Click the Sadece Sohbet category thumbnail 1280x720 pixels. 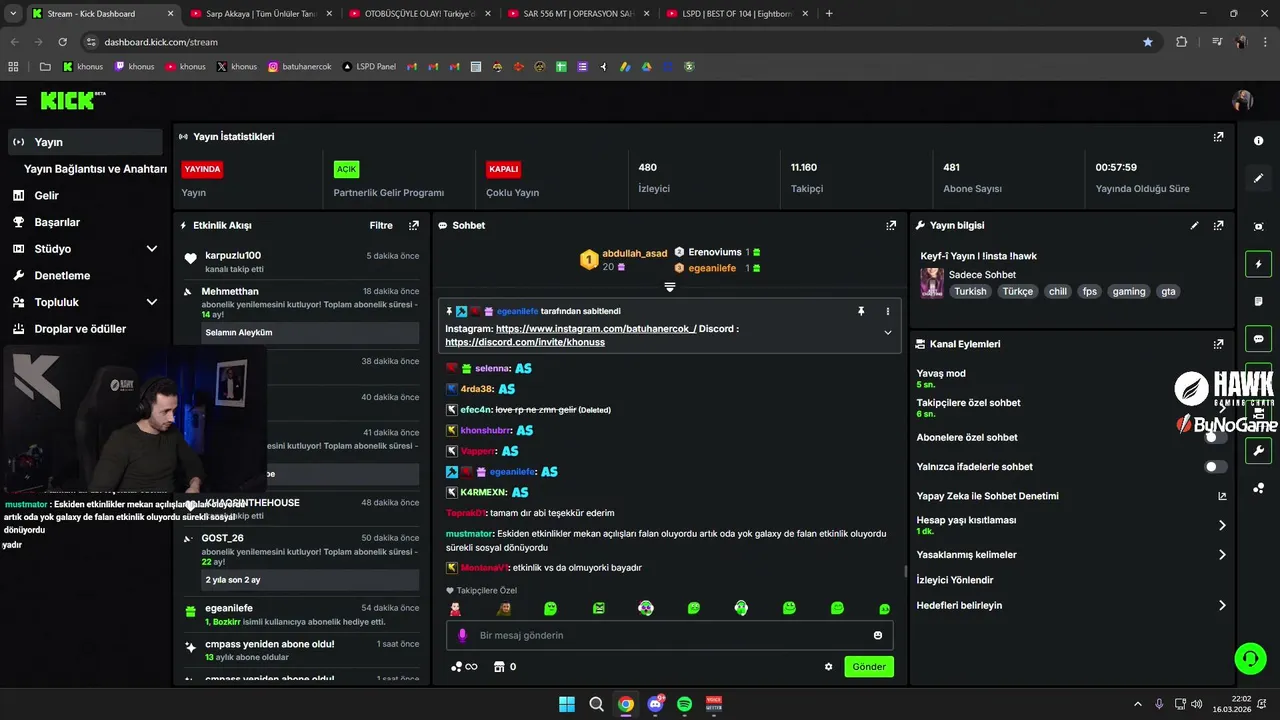(x=932, y=283)
